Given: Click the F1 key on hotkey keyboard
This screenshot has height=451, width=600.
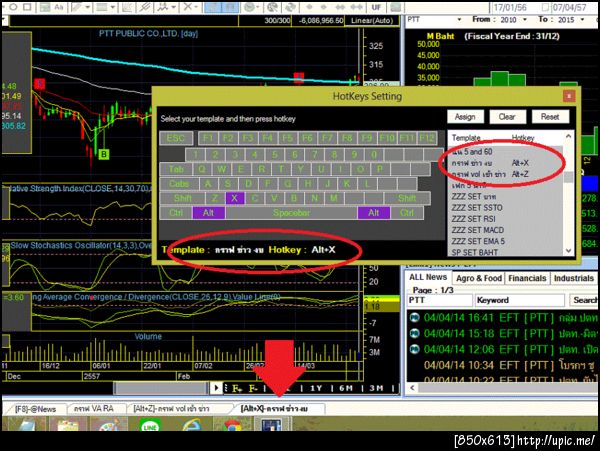Looking at the screenshot, I should 208,138.
